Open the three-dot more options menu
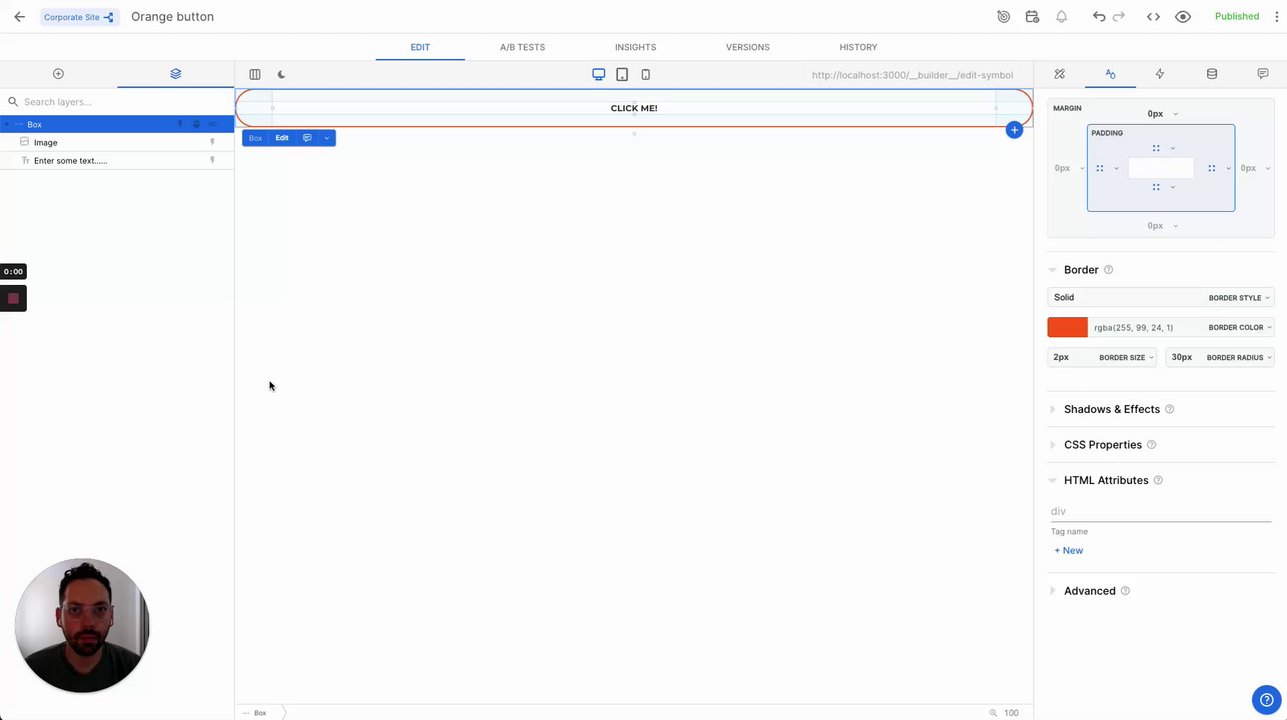 click(x=1276, y=17)
